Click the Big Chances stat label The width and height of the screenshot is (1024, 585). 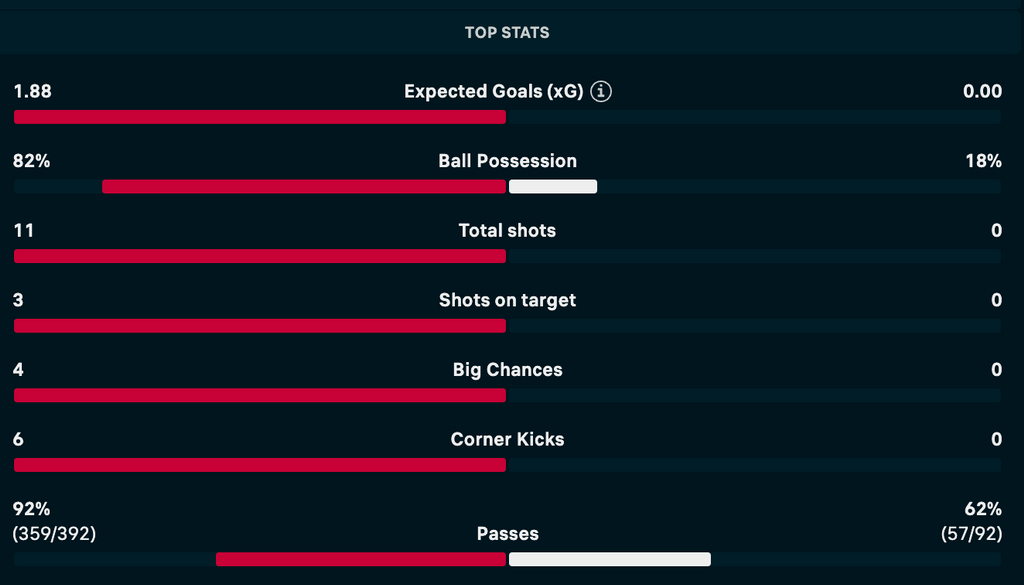coord(507,370)
